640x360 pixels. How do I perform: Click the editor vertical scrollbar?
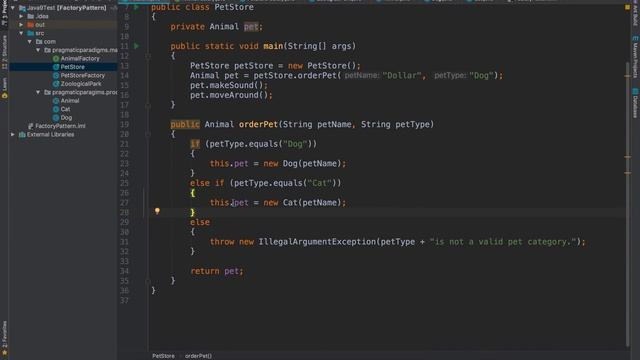pos(628,204)
